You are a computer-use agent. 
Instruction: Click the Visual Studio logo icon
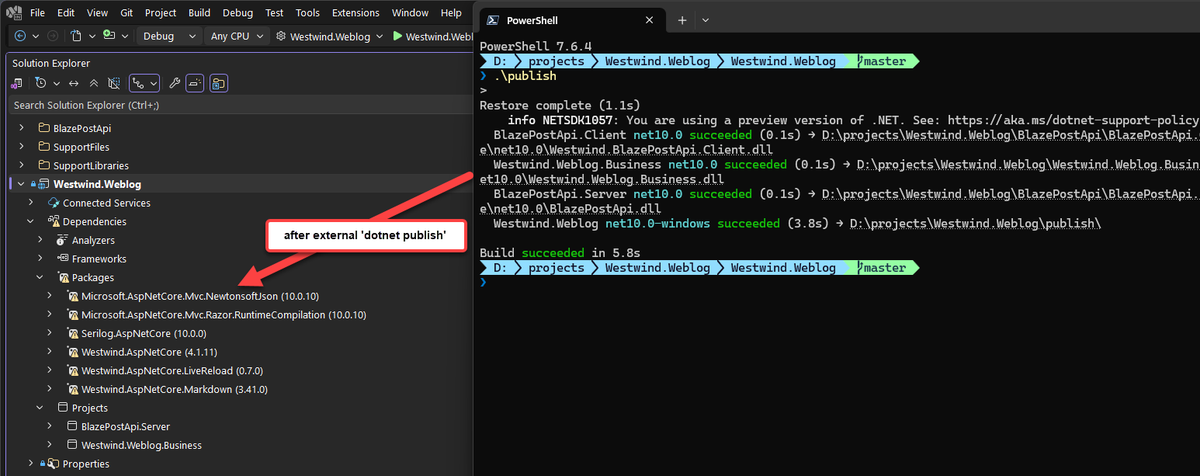click(x=14, y=14)
